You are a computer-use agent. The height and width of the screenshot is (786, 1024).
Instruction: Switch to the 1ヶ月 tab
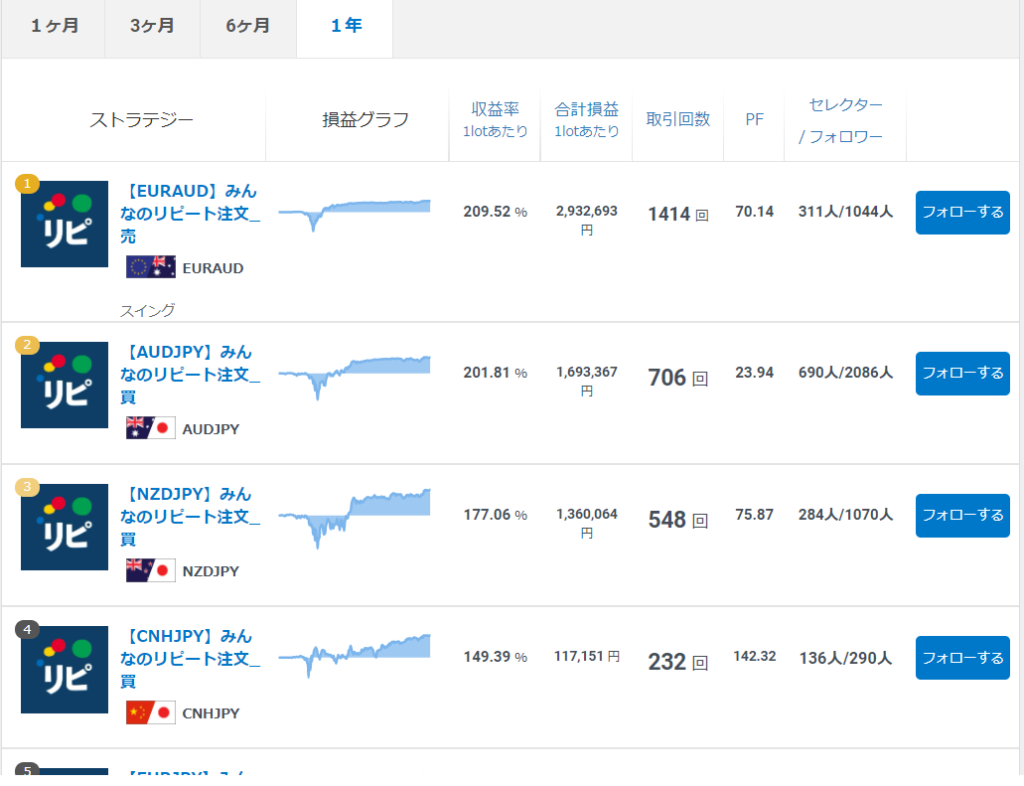[x=54, y=27]
